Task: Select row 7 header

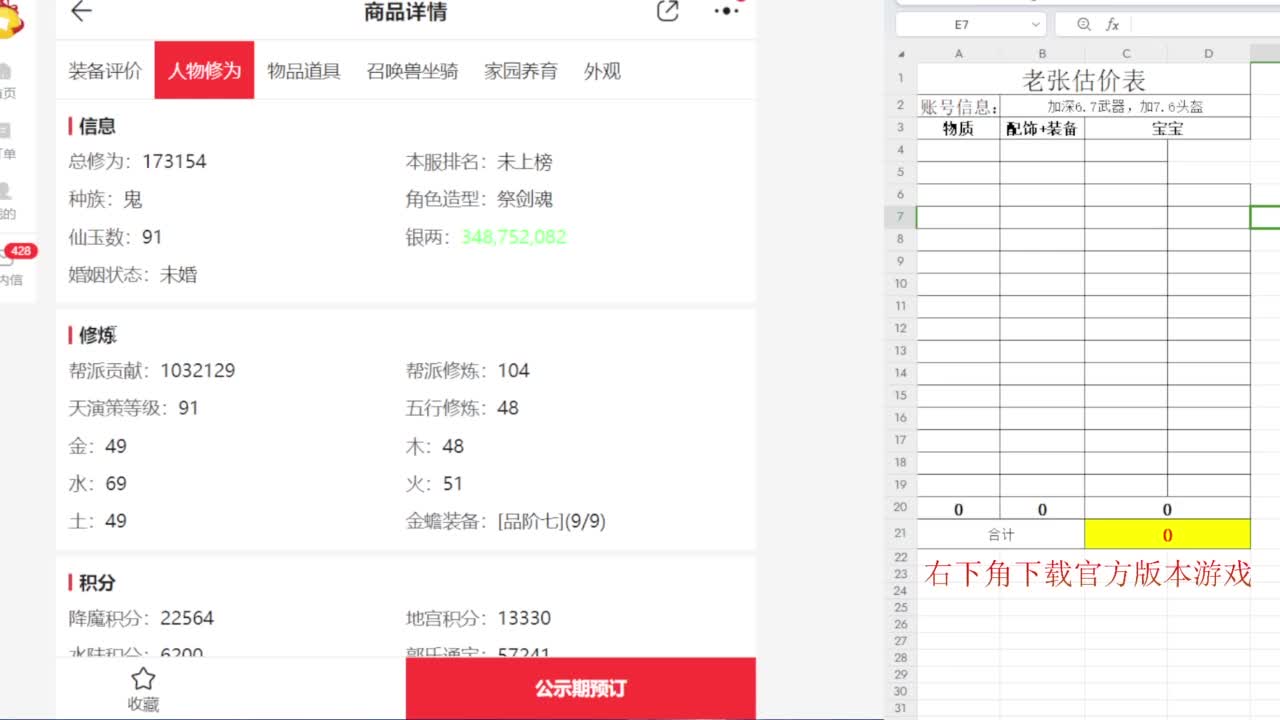Action: pyautogui.click(x=901, y=217)
